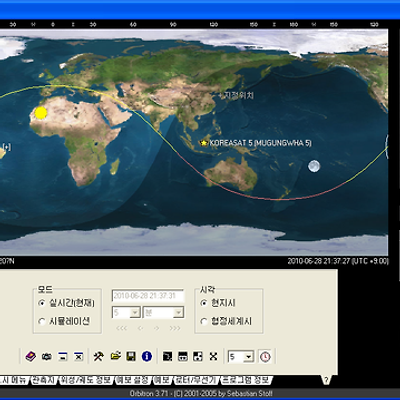Click the four-arrow fullscreen icon

pos(213,356)
